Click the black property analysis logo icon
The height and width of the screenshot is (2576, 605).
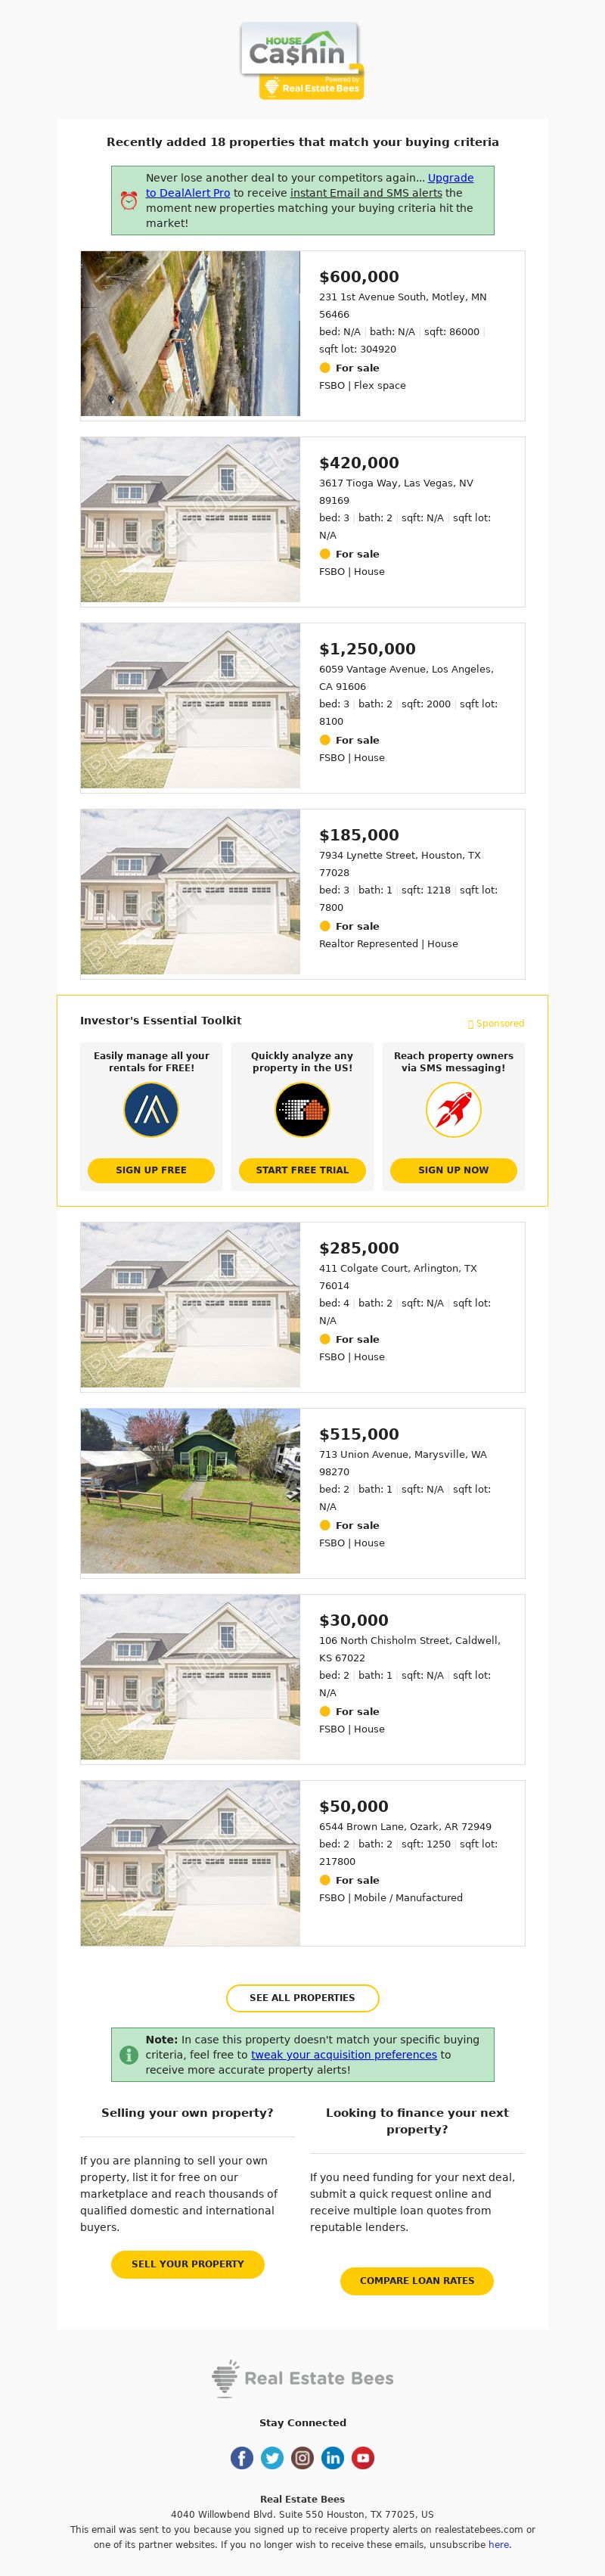tap(302, 1110)
